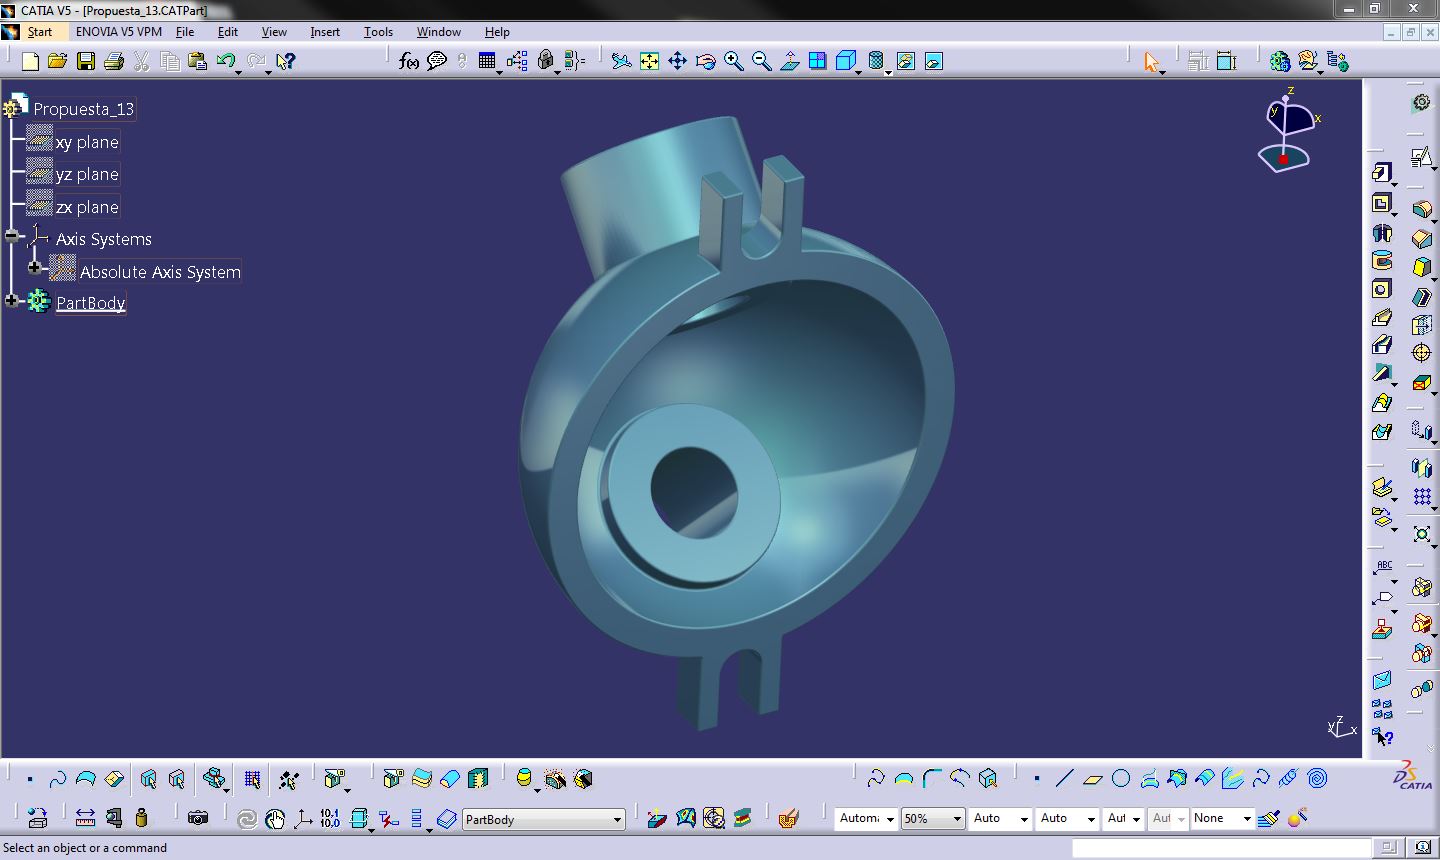Select the Chamfer tool
This screenshot has height=860, width=1440.
(1421, 238)
